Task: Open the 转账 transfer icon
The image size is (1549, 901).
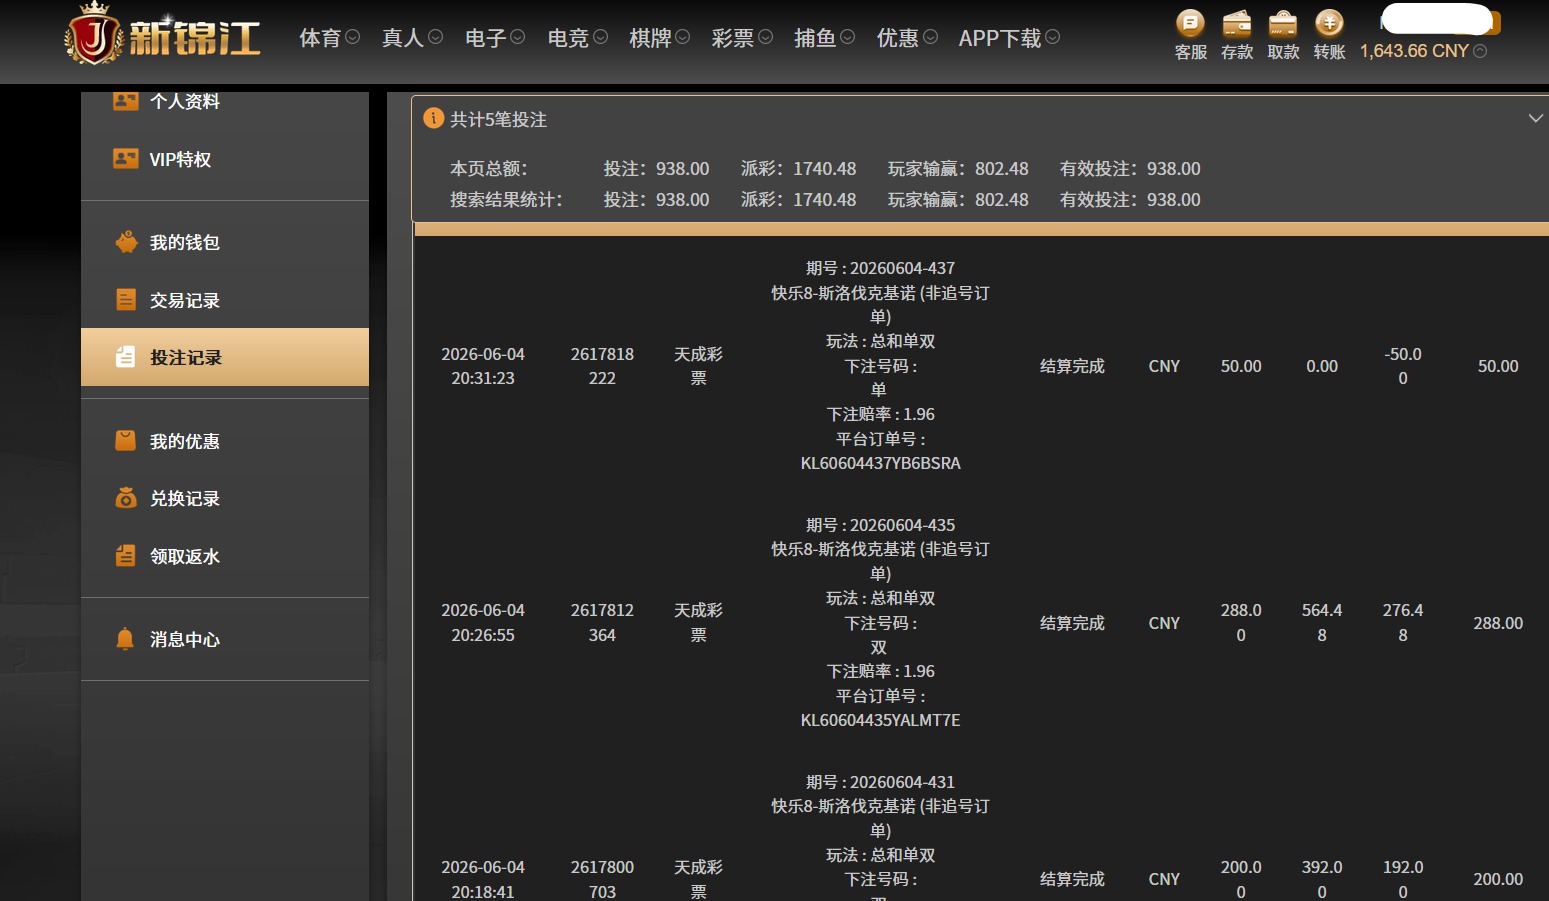Action: (1329, 22)
